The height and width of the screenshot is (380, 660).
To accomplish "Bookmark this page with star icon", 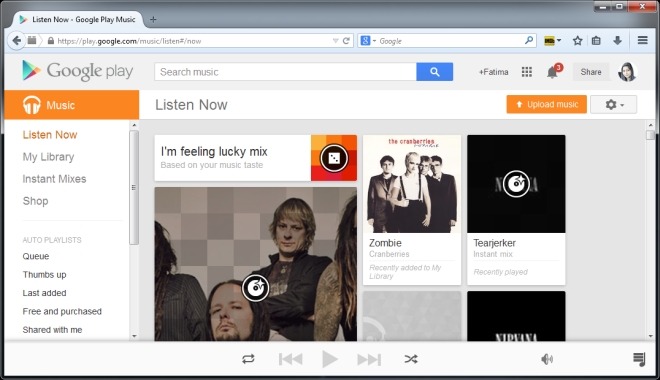I will 577,41.
